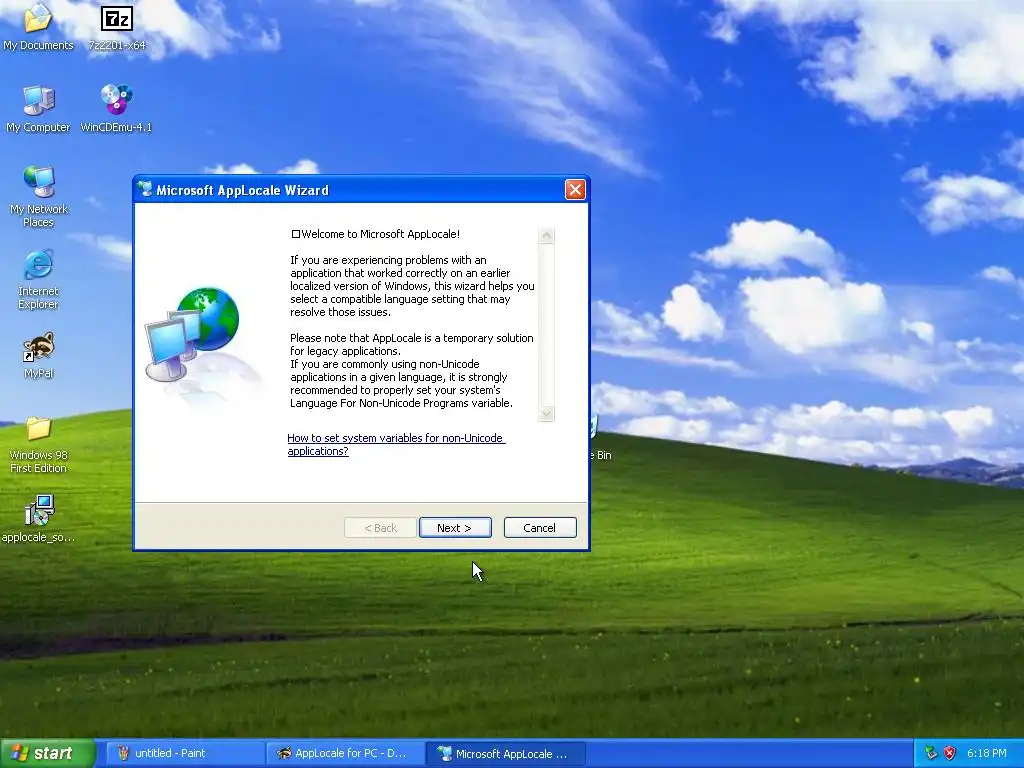Click the network connection tray icon
This screenshot has height=768, width=1024.
(x=931, y=753)
